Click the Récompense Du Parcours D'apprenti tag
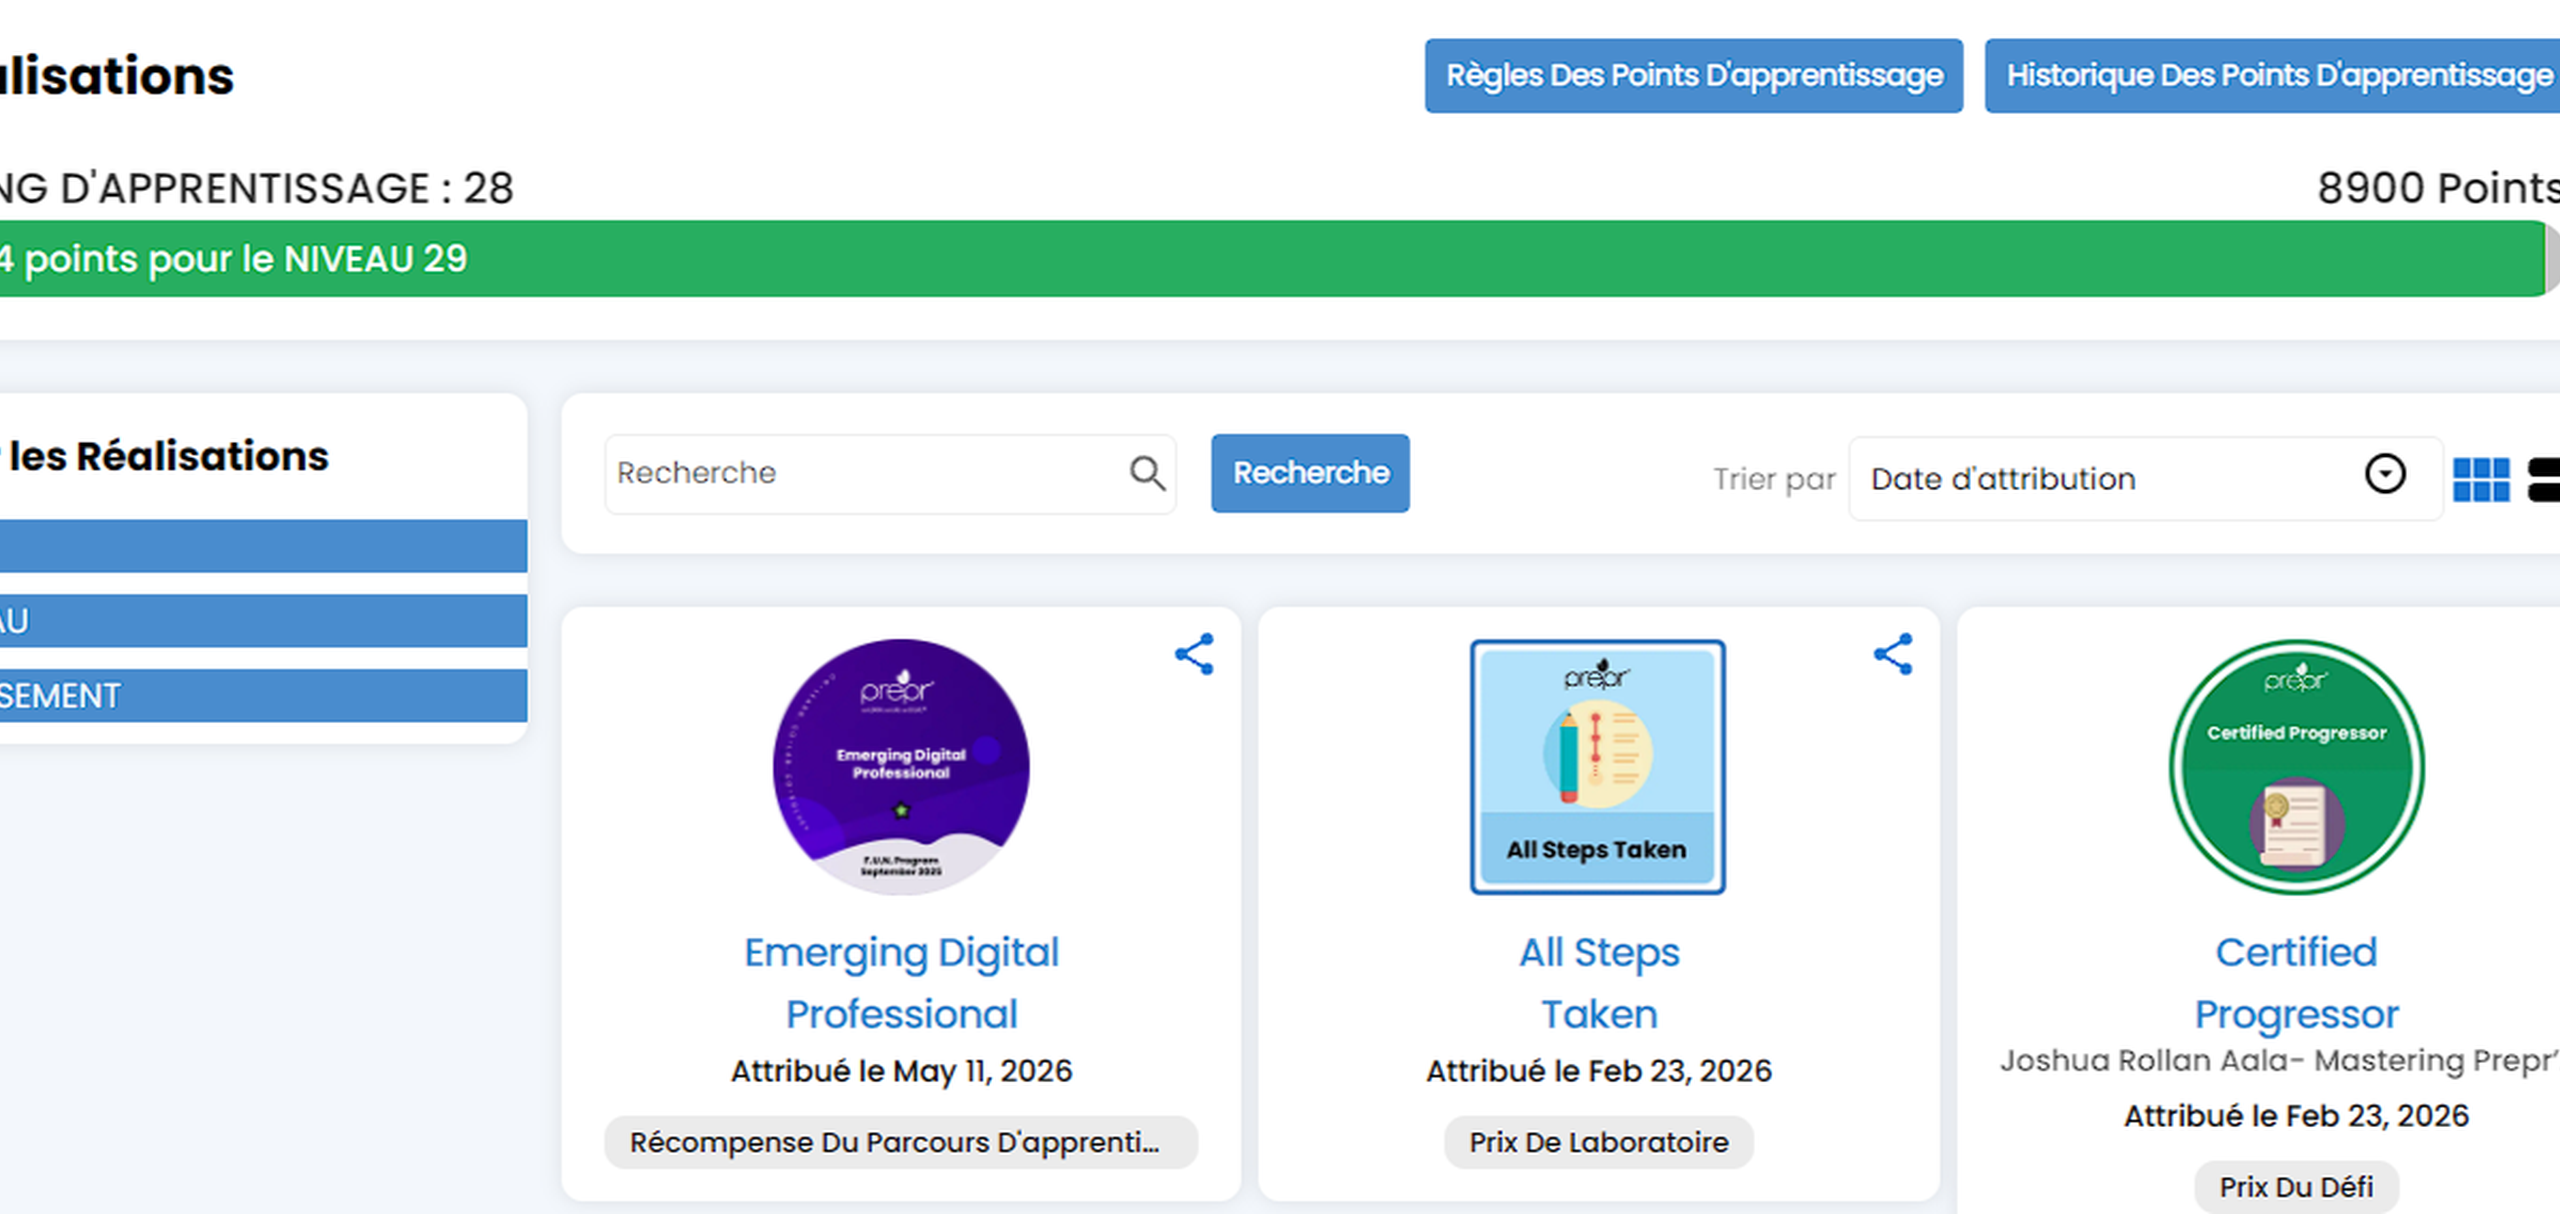The height and width of the screenshot is (1214, 2560). tap(901, 1142)
